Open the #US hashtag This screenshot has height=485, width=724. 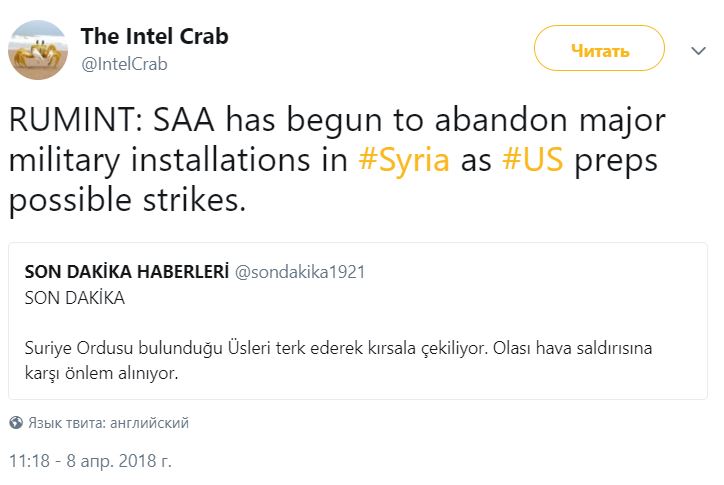pyautogui.click(x=532, y=159)
